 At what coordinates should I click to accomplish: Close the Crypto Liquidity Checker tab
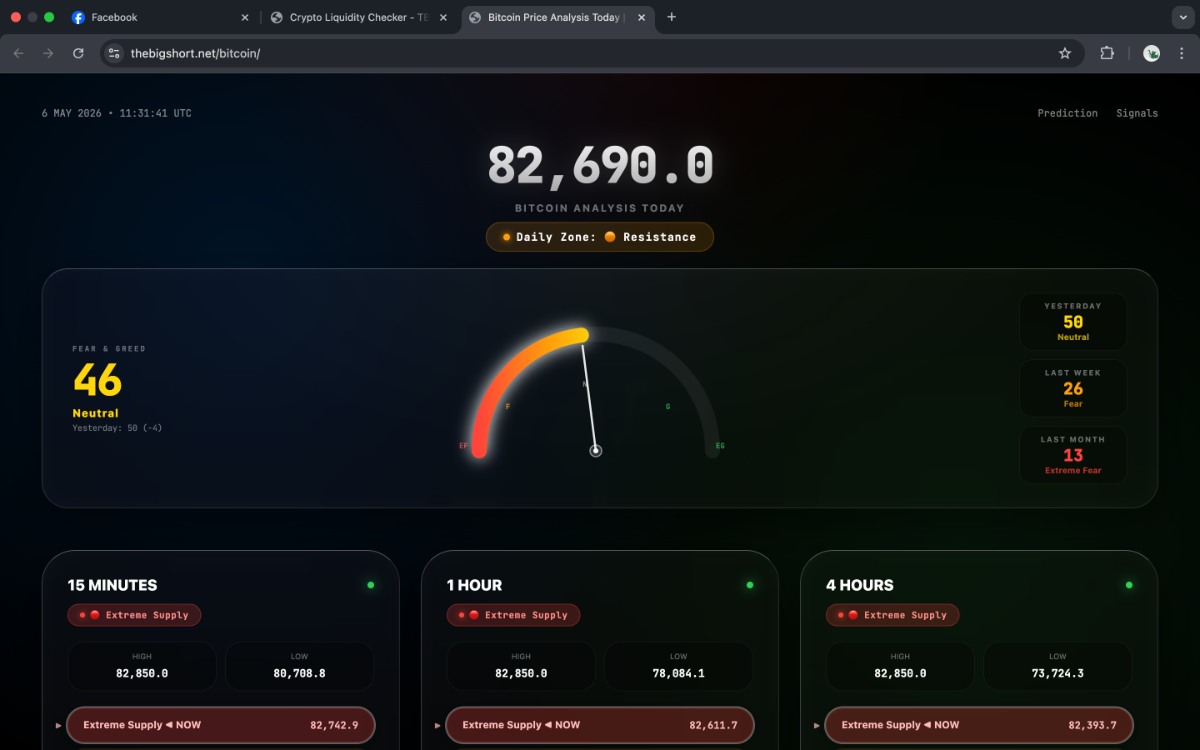444,17
